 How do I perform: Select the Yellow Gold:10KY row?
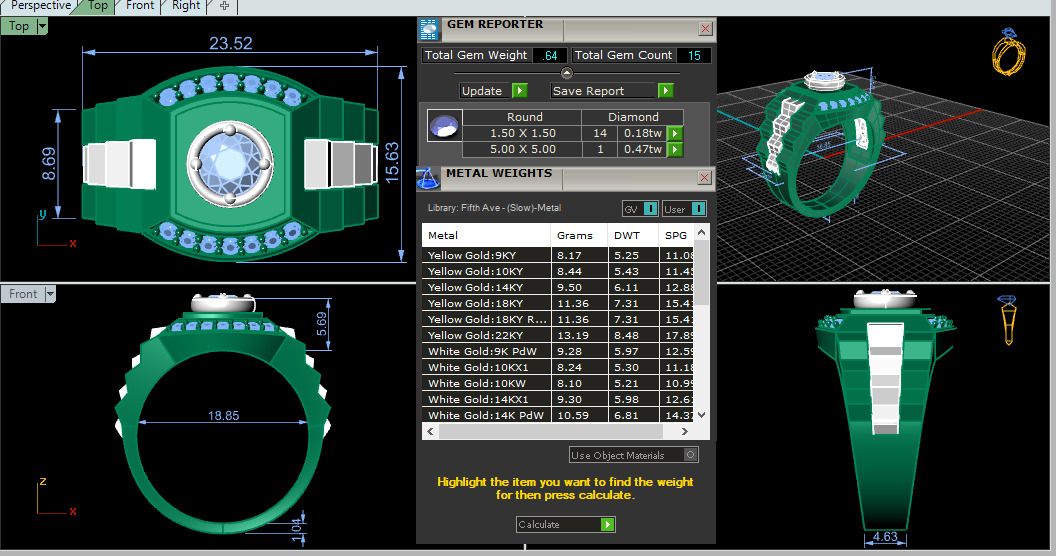click(x=558, y=271)
